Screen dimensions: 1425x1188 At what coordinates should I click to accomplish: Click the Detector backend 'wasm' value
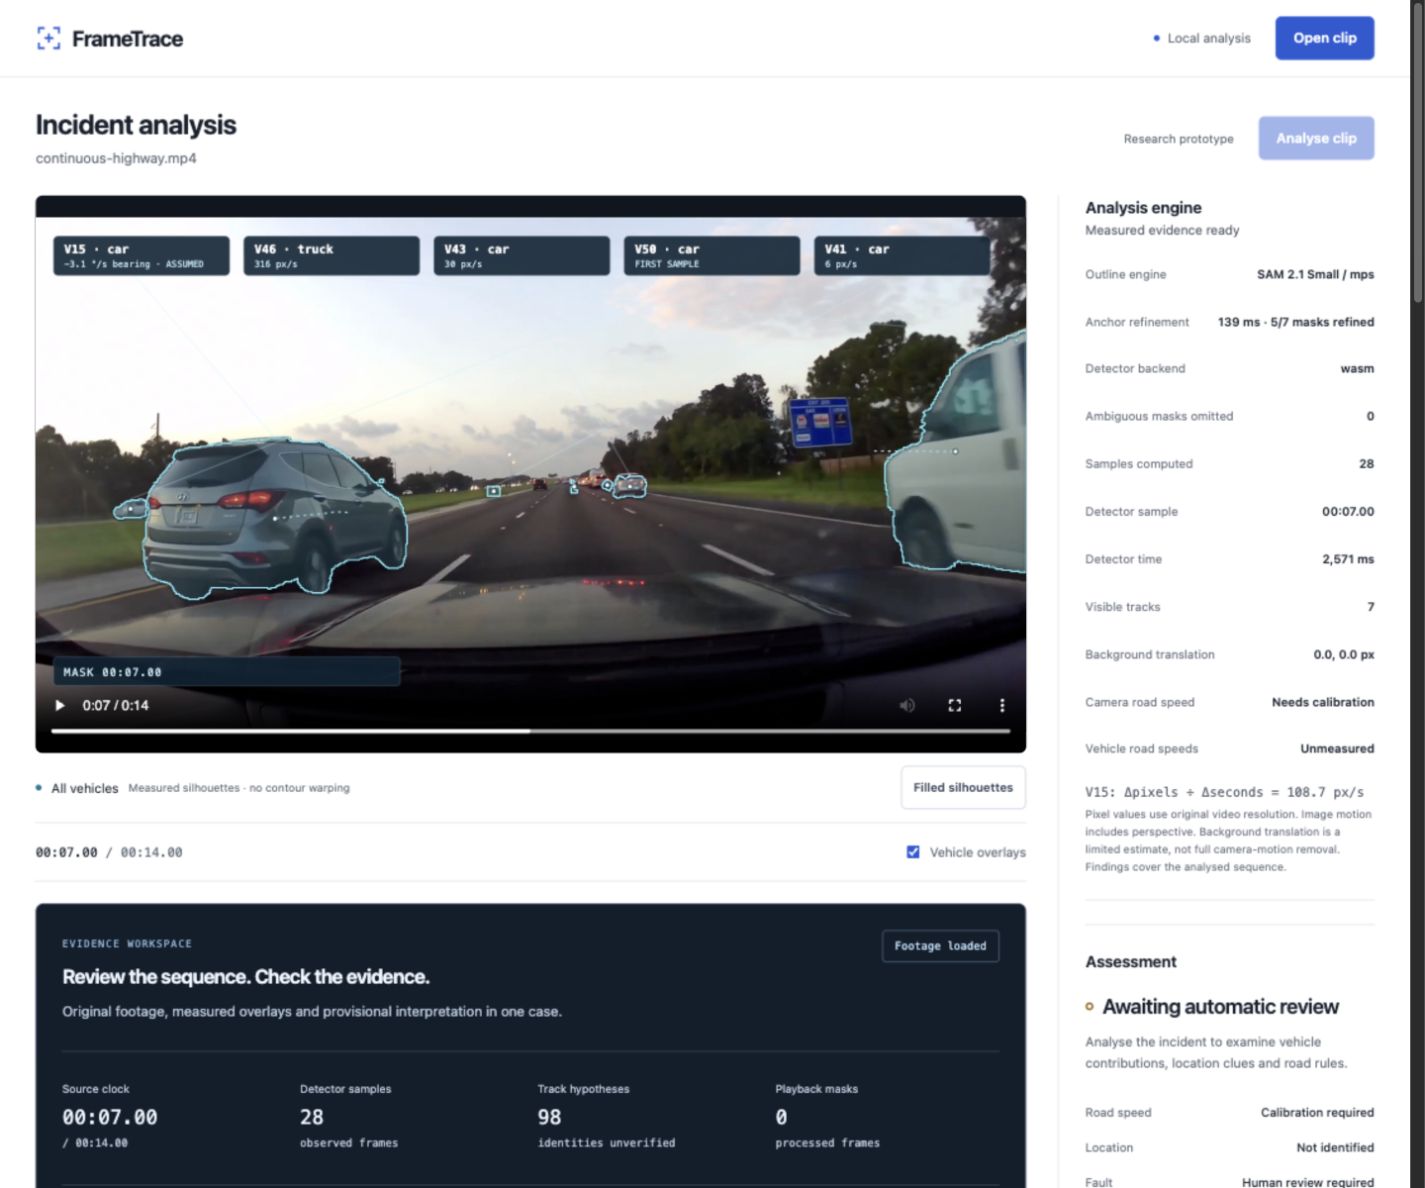point(1357,368)
